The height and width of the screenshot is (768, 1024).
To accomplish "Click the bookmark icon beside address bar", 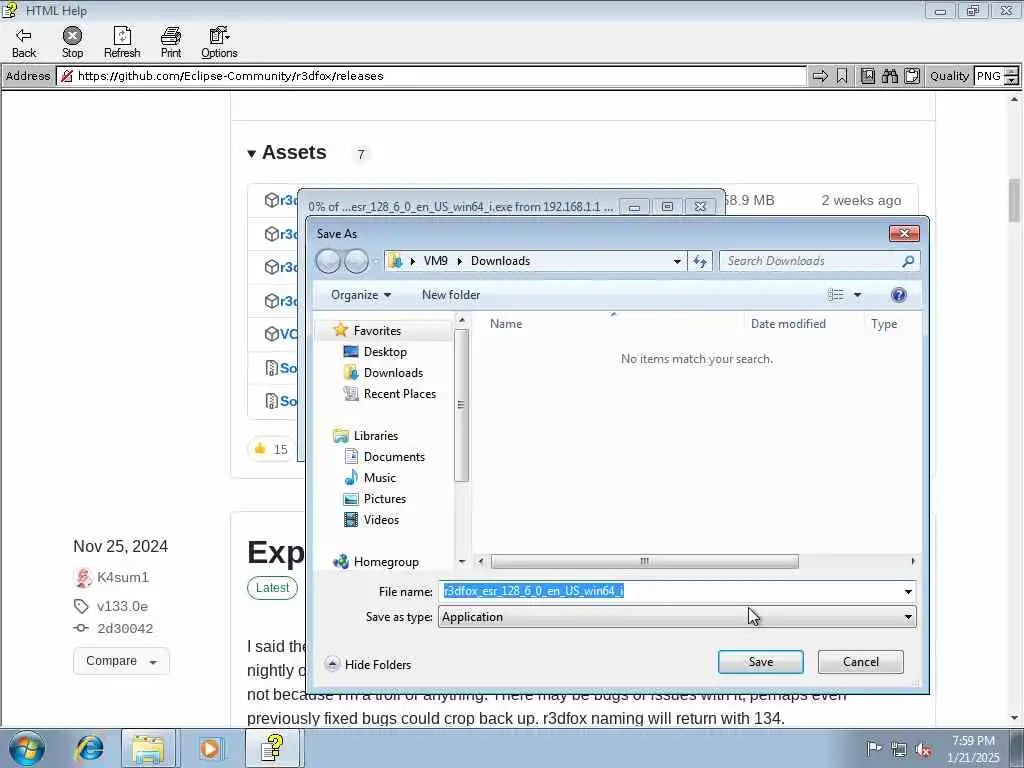I will pyautogui.click(x=842, y=76).
